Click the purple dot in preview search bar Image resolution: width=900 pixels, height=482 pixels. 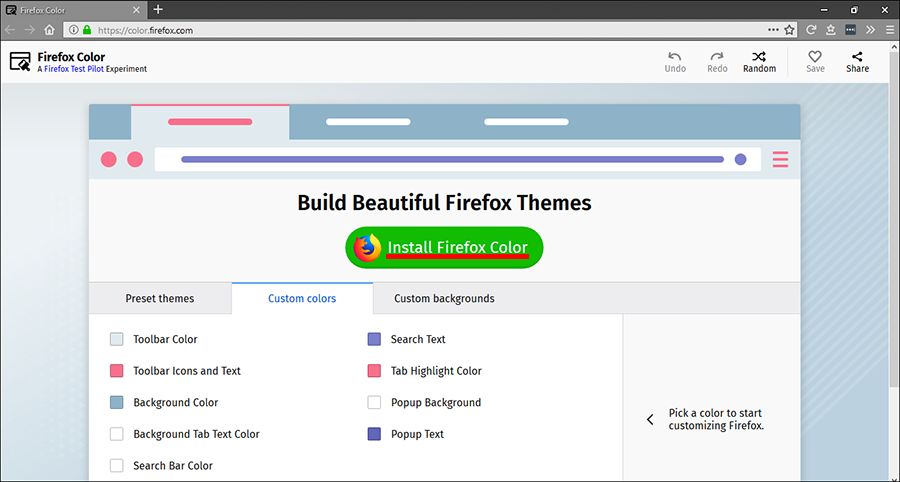point(740,159)
